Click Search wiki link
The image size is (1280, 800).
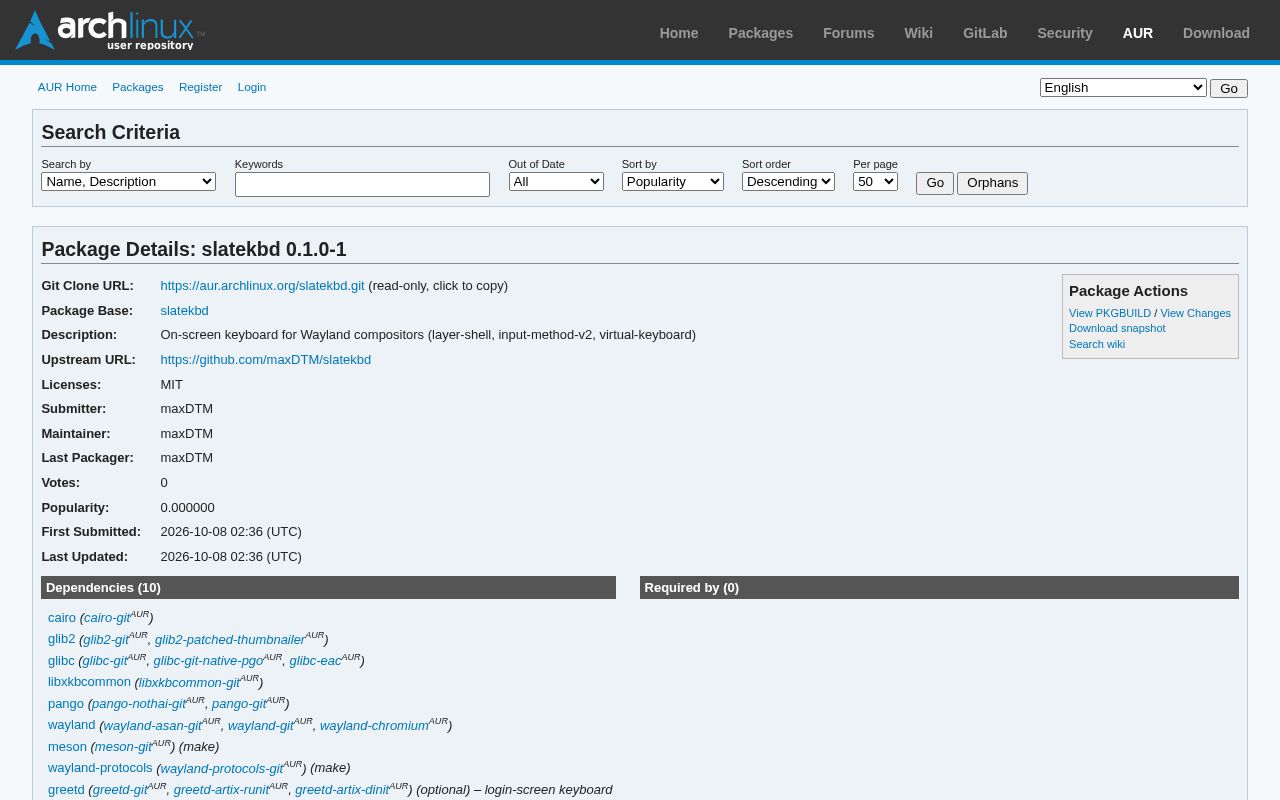tap(1097, 344)
